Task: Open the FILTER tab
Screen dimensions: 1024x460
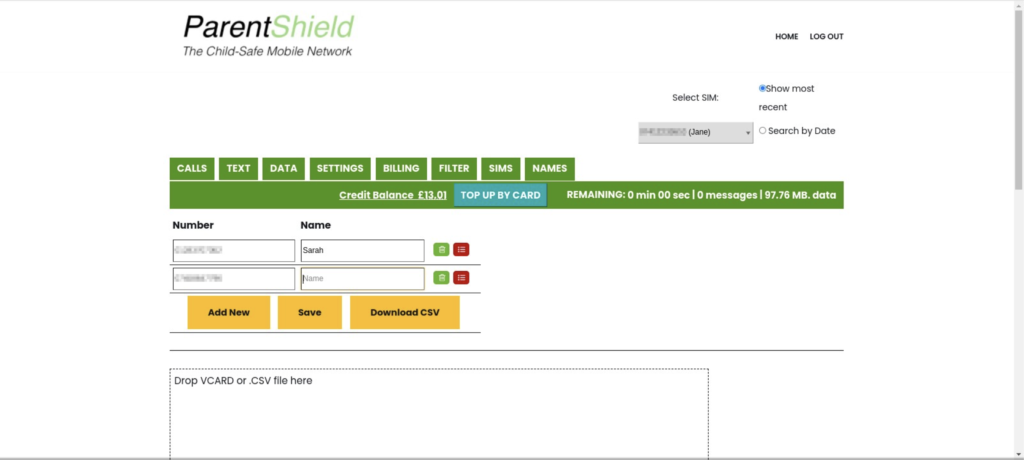Action: click(454, 169)
